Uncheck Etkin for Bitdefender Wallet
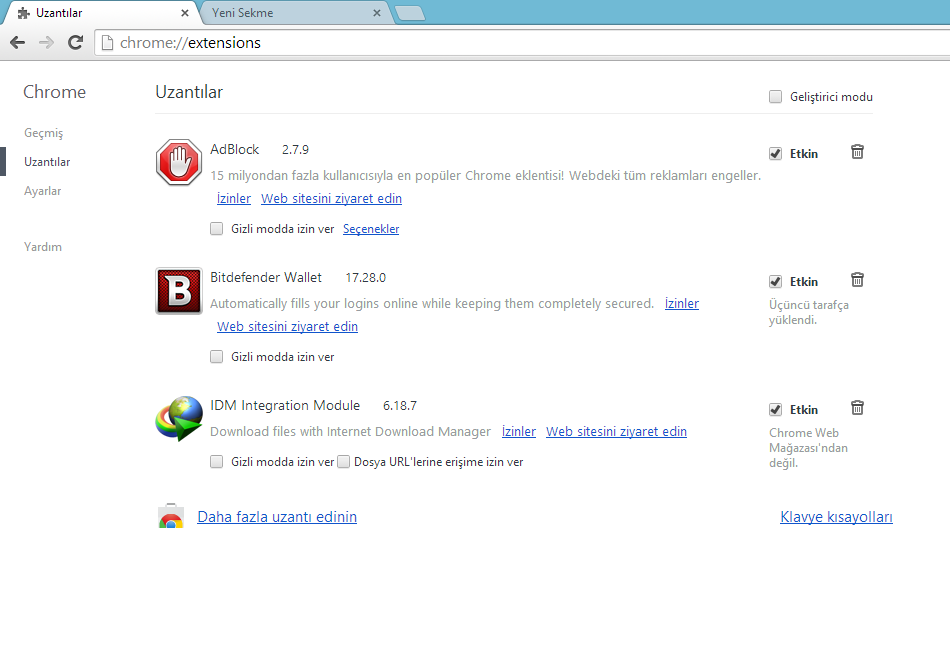This screenshot has width=950, height=660. coord(776,281)
